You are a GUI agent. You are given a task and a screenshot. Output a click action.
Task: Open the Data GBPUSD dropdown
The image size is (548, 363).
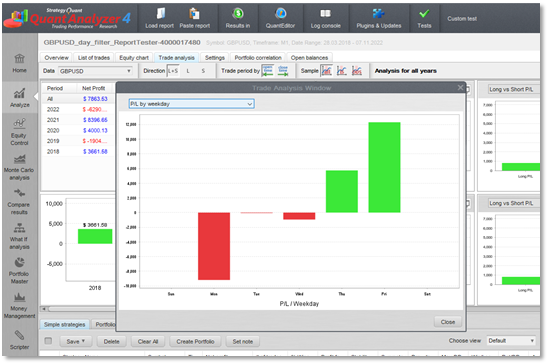pos(95,71)
